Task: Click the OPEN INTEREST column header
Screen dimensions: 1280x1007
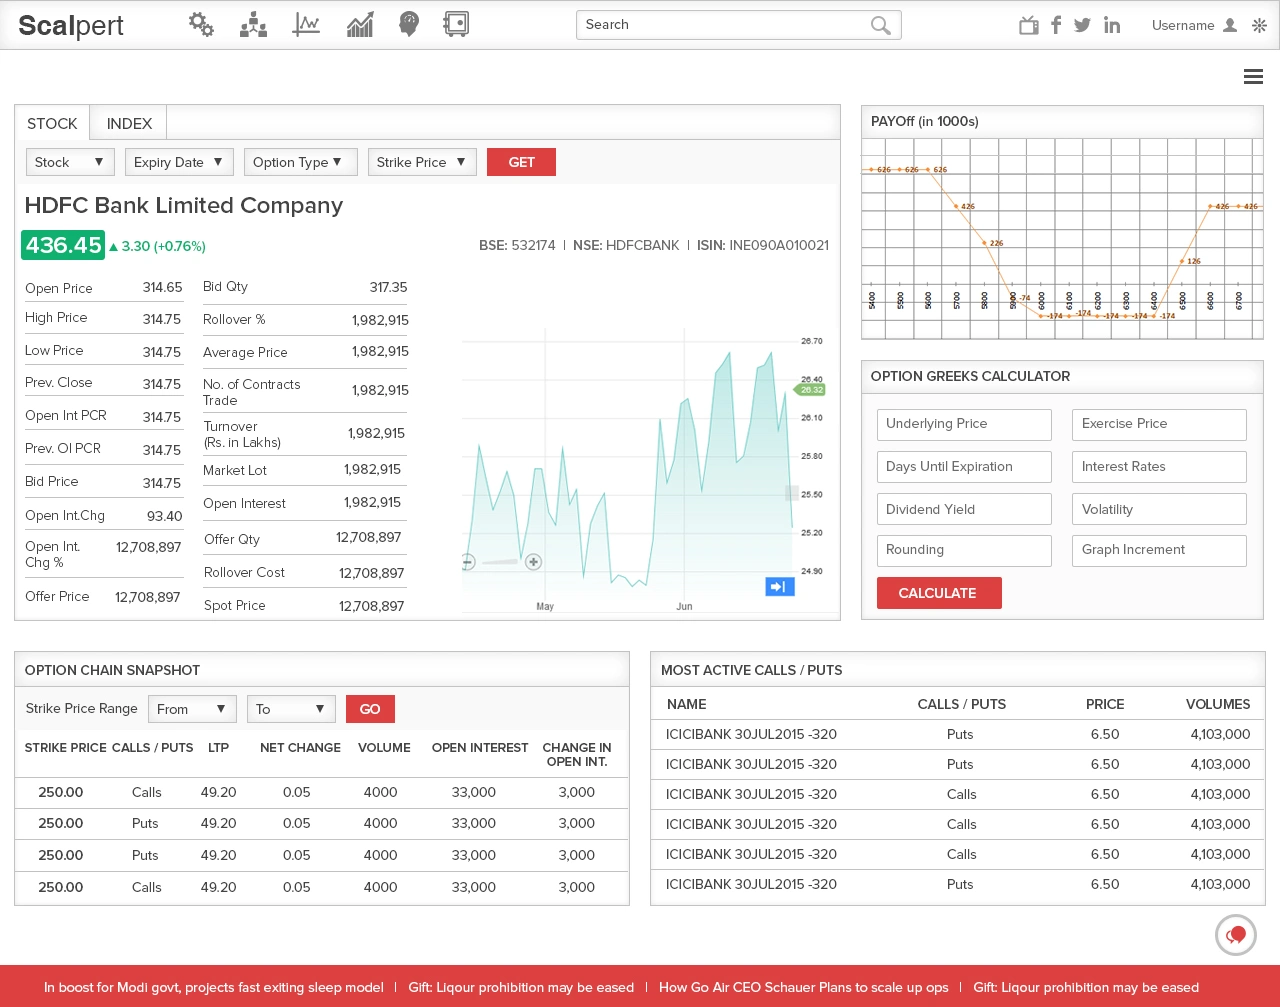Action: click(x=480, y=747)
